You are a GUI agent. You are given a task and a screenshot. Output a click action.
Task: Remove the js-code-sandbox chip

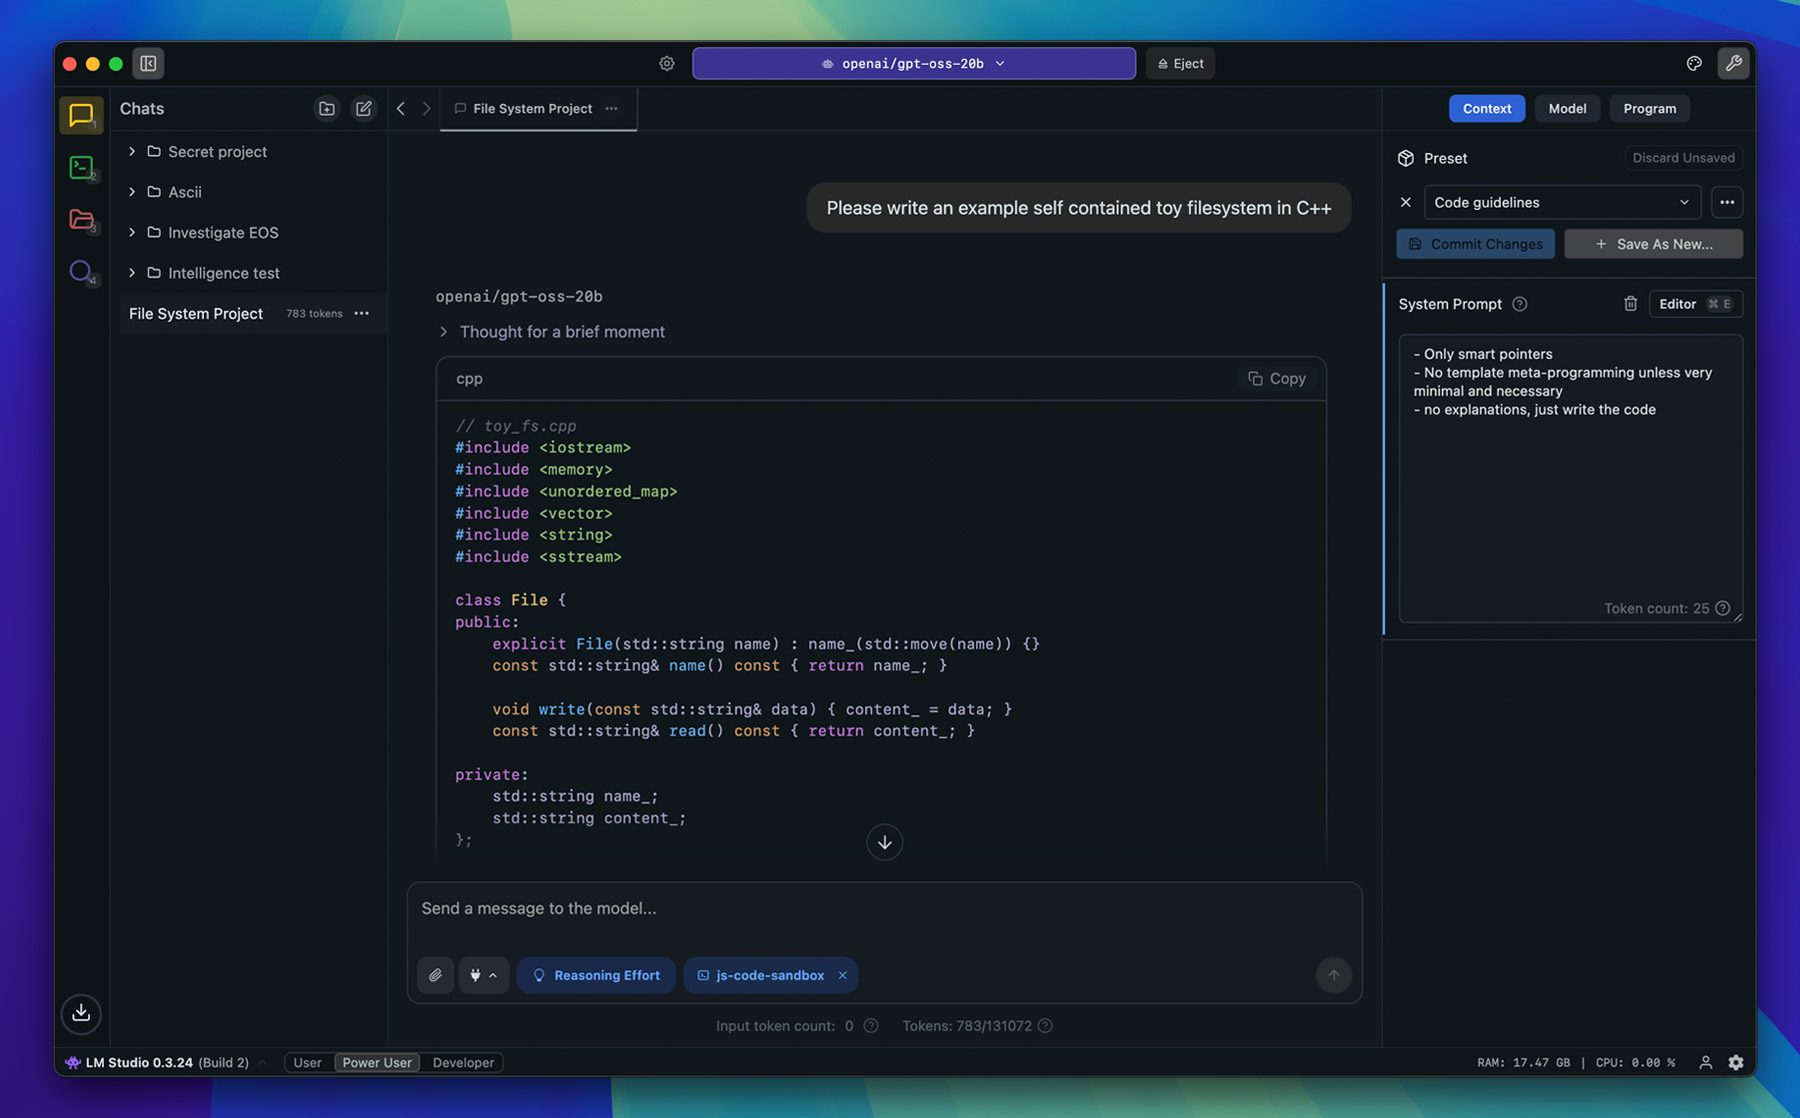[842, 975]
